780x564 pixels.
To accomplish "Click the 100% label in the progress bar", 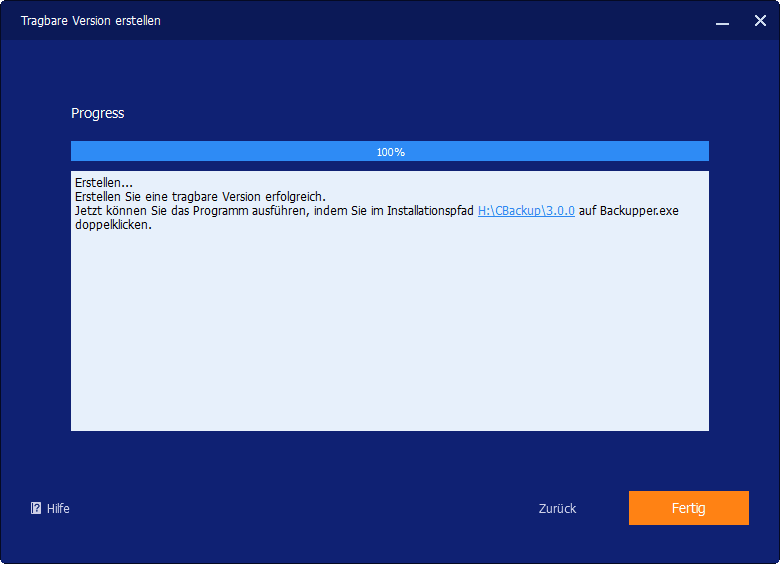I will click(x=390, y=152).
